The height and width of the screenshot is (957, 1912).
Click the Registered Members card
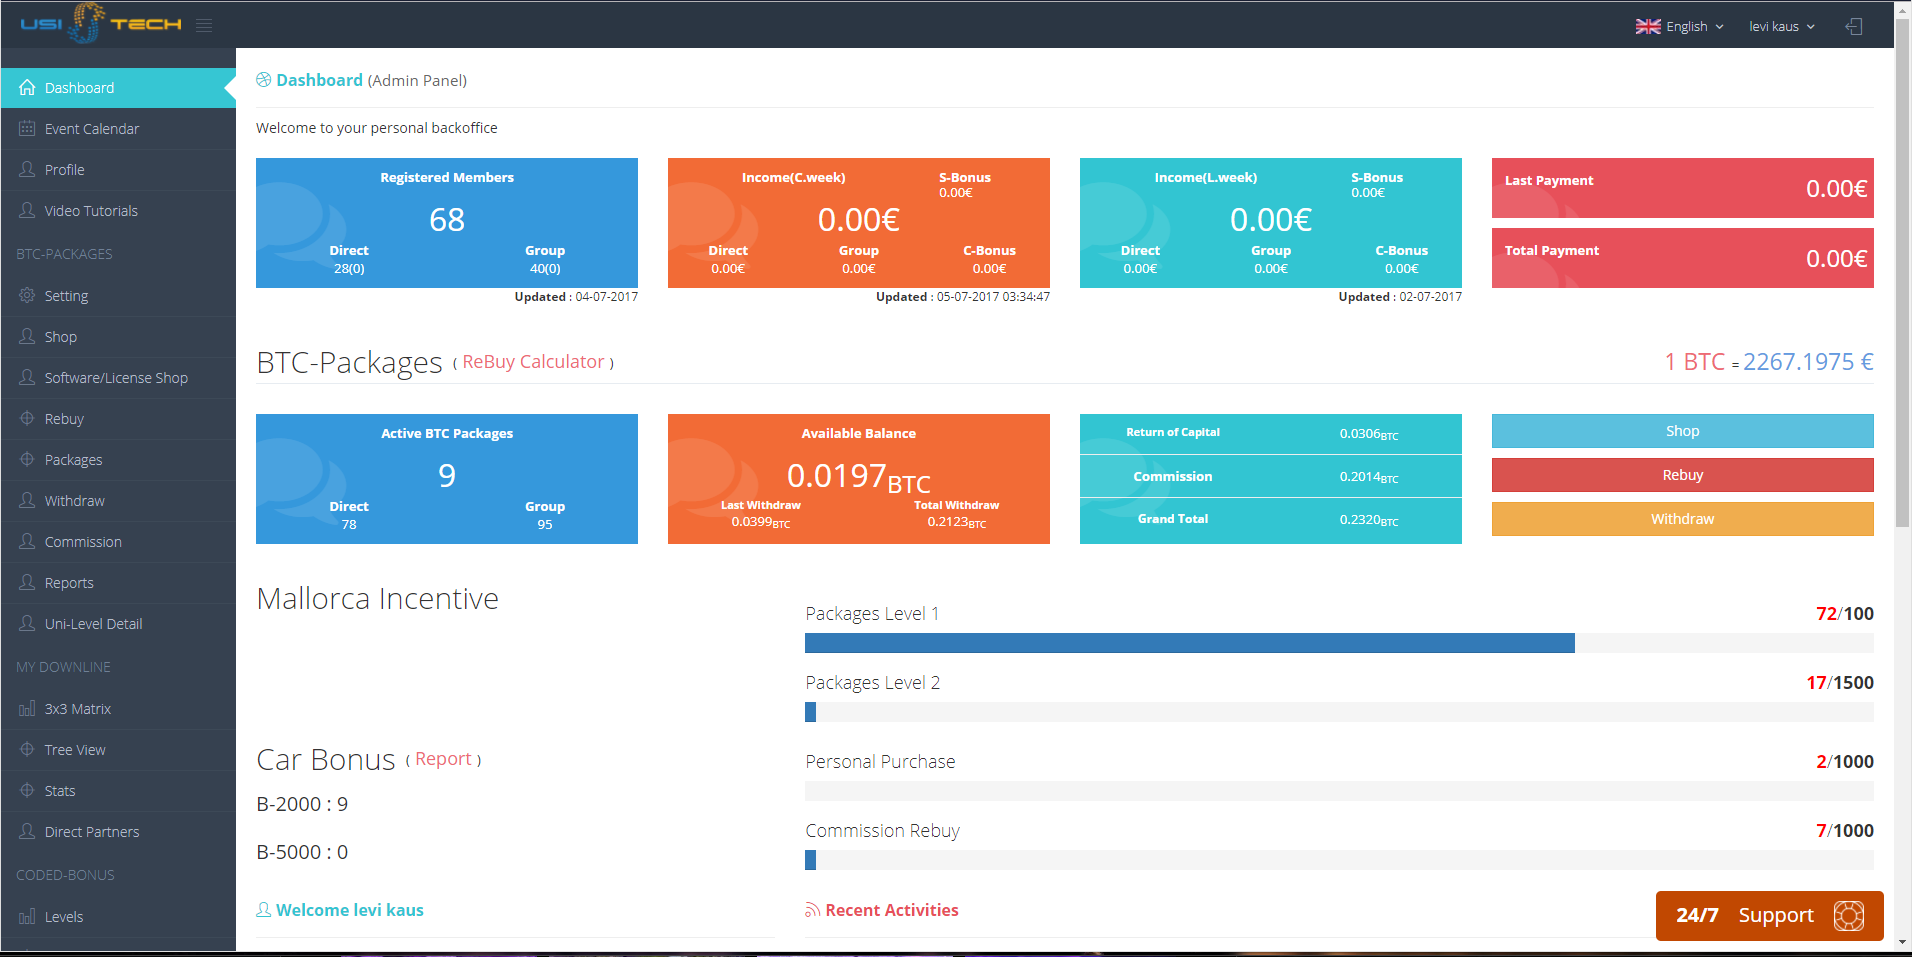(447, 223)
